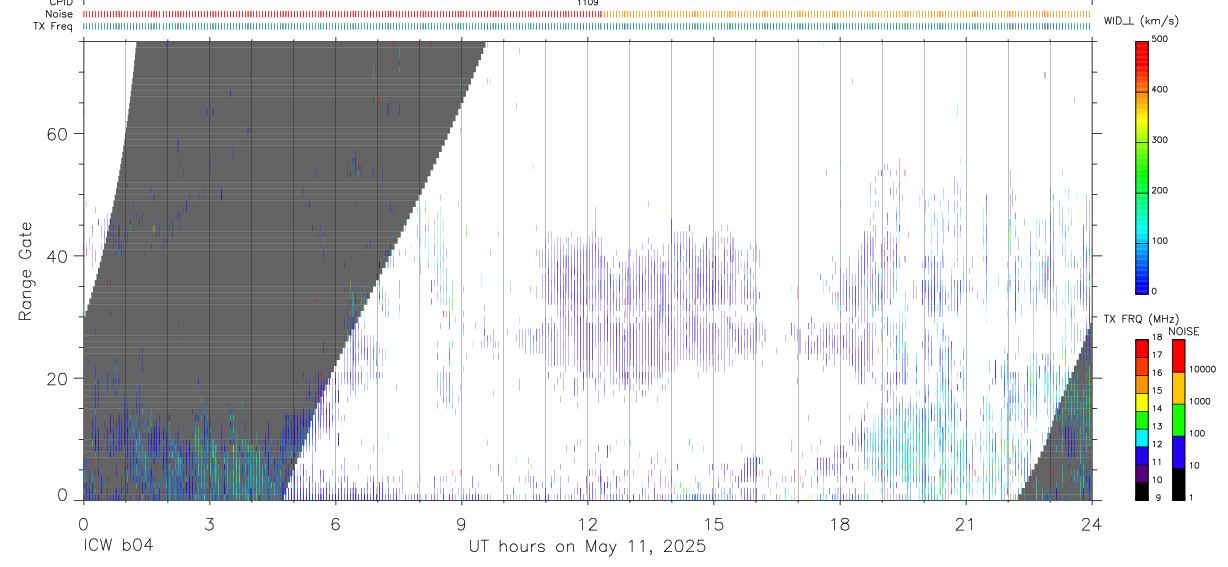1228x567 pixels.
Task: Click the 21 tick on the UT hours axis
Action: click(966, 524)
